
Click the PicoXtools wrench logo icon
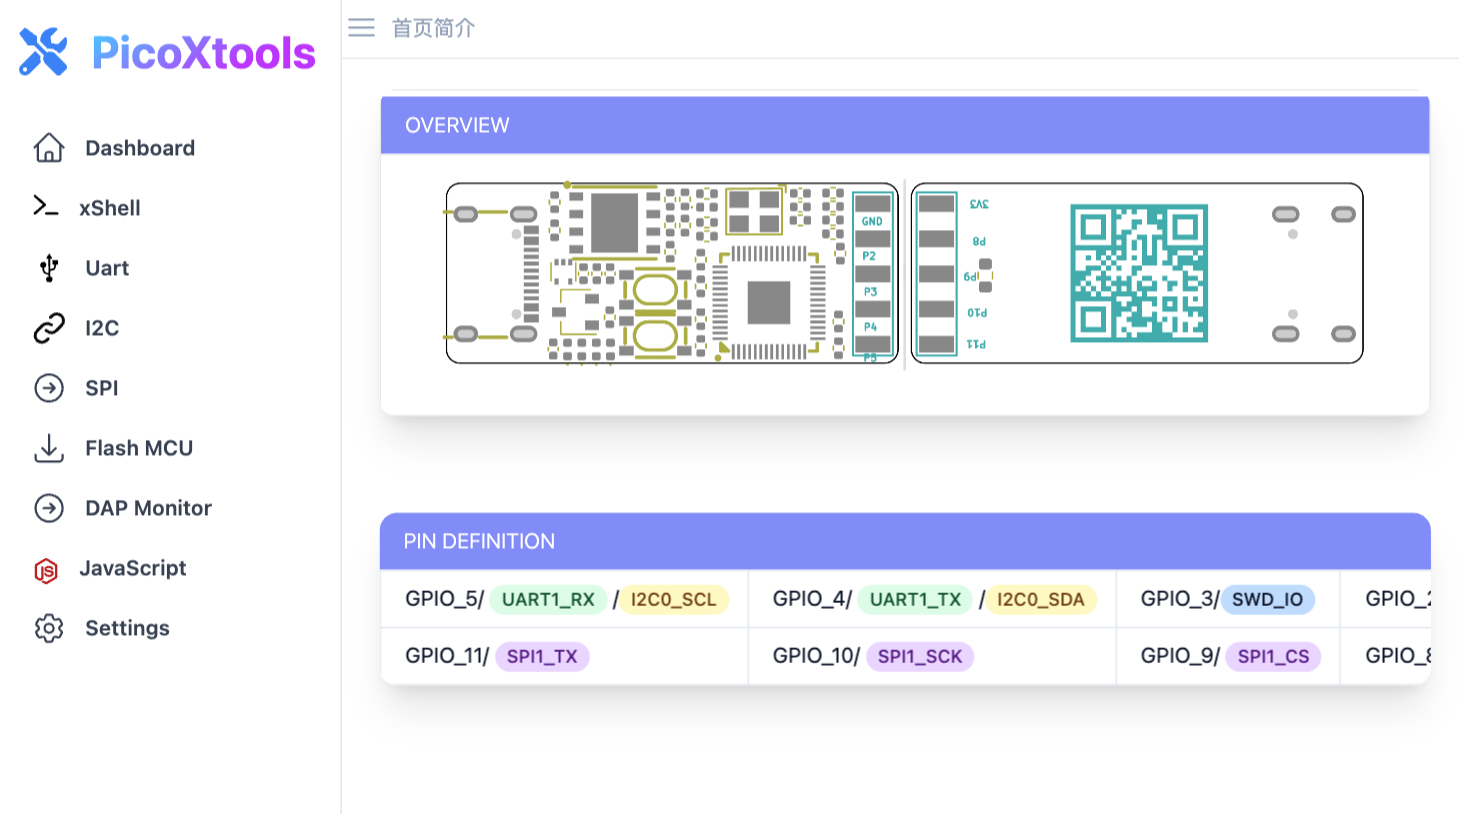click(x=43, y=52)
